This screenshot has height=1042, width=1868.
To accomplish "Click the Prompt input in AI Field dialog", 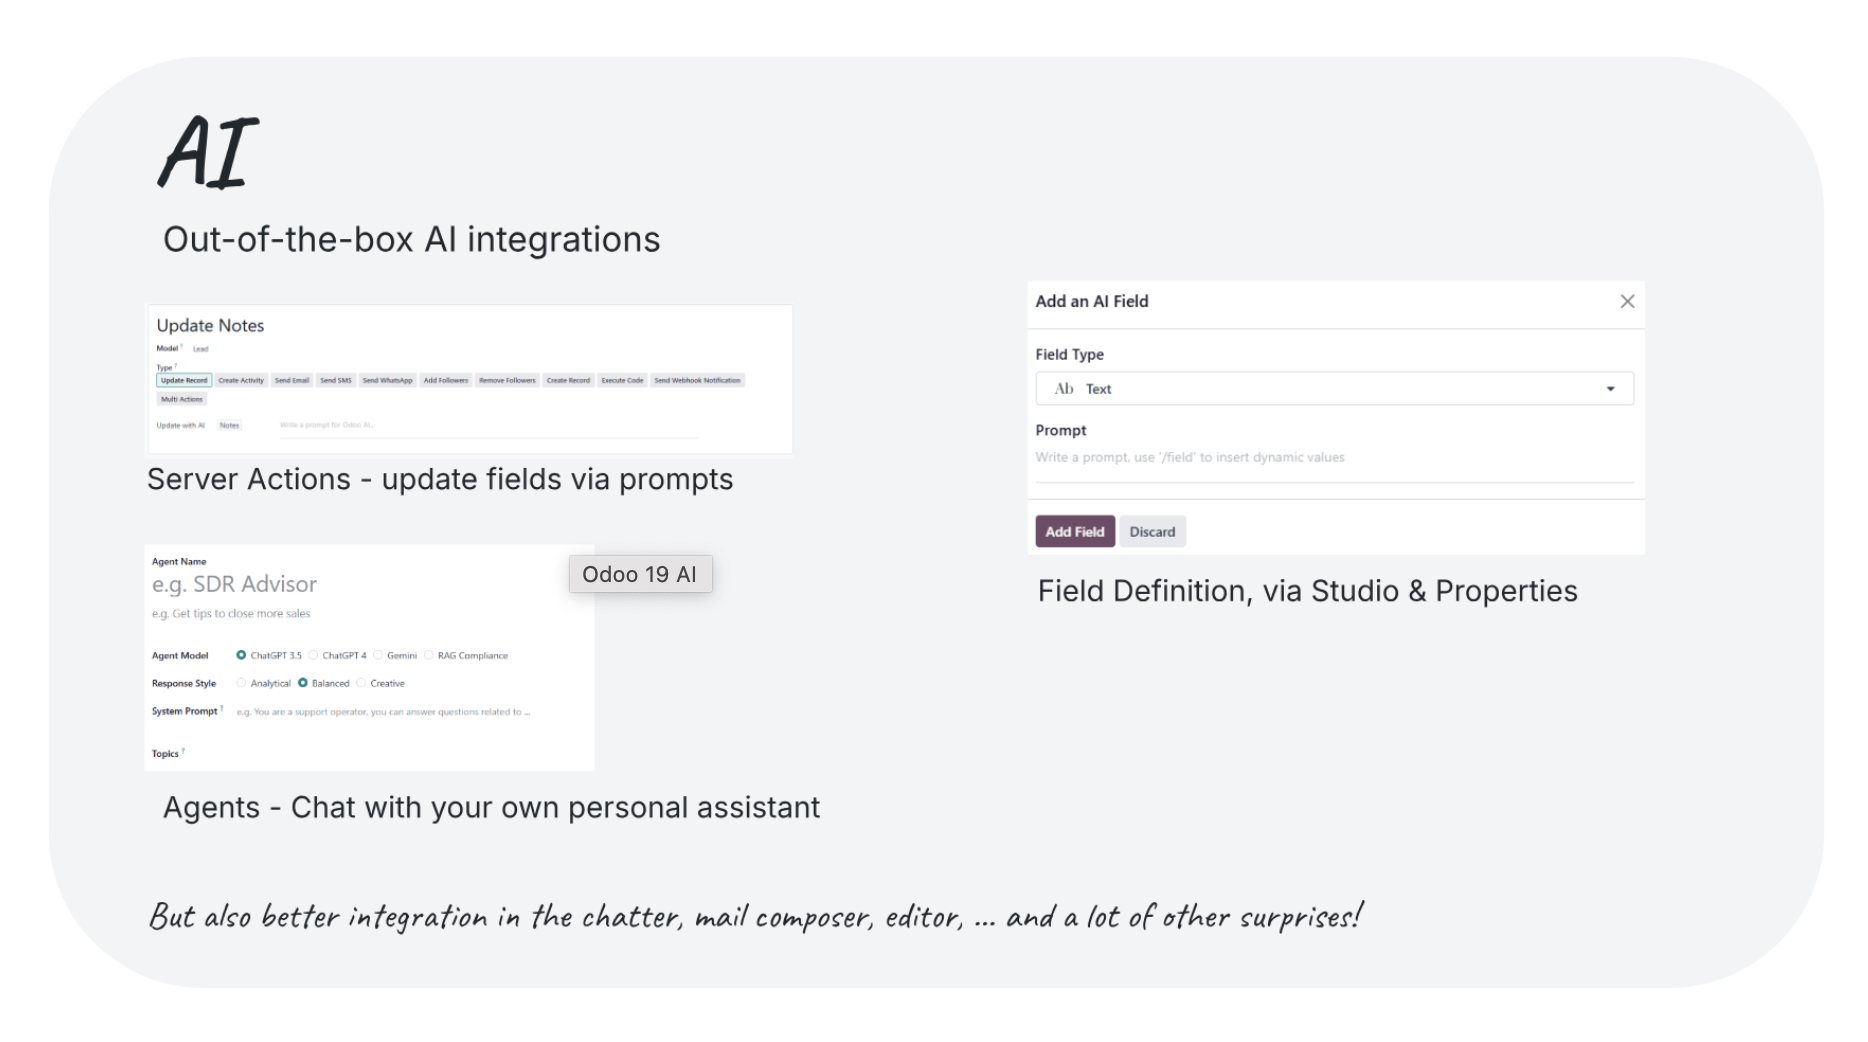I will pos(1334,458).
